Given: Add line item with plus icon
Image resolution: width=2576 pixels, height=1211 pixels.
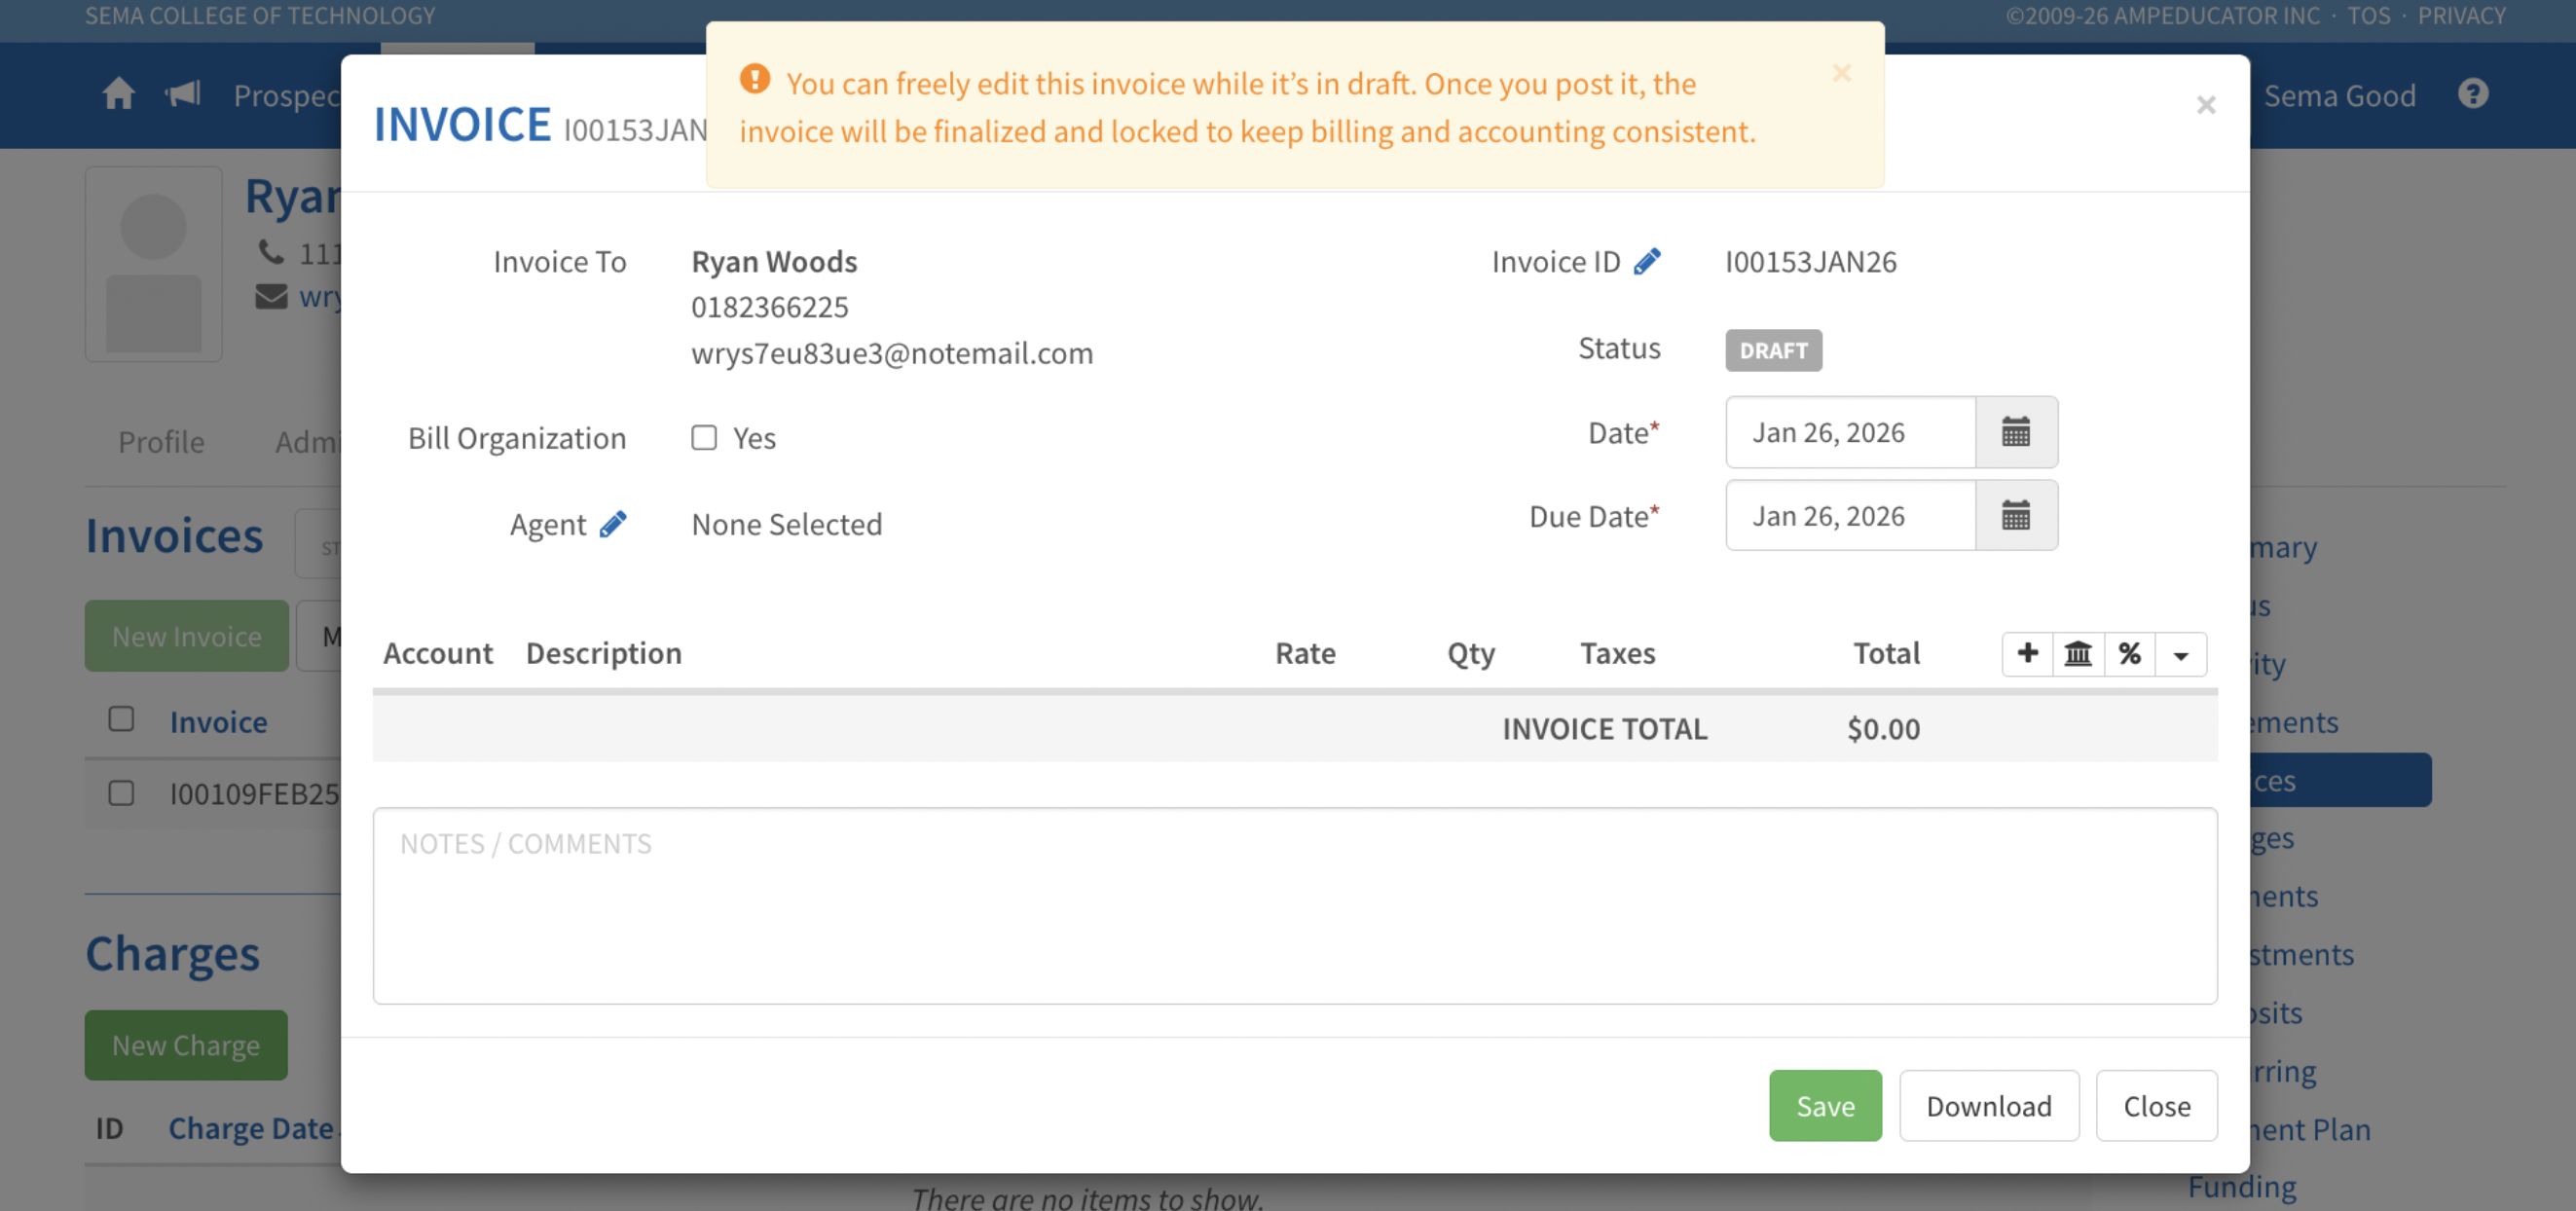Looking at the screenshot, I should pyautogui.click(x=2027, y=654).
